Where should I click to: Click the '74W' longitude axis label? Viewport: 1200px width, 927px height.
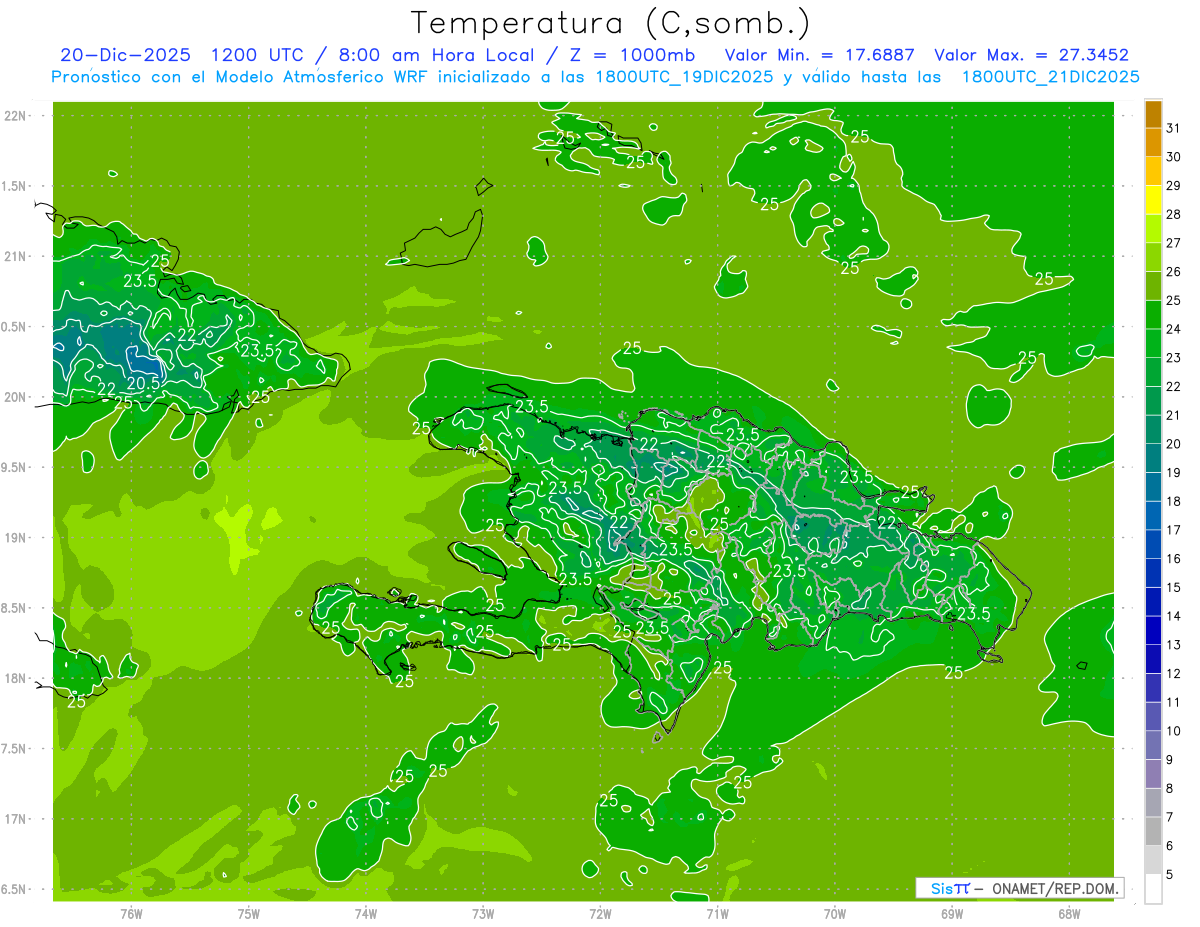point(366,913)
